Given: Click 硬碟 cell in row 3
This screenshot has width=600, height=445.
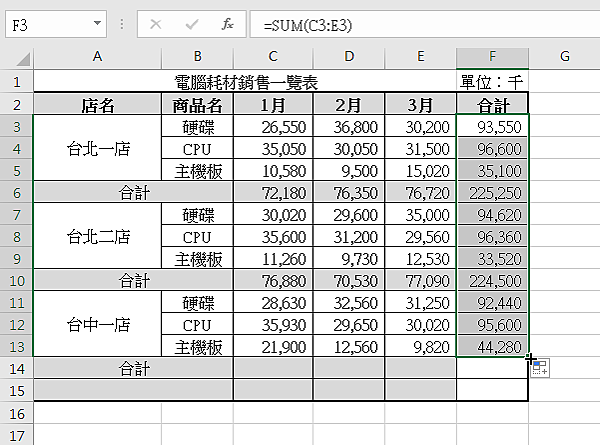Looking at the screenshot, I should pos(197,126).
